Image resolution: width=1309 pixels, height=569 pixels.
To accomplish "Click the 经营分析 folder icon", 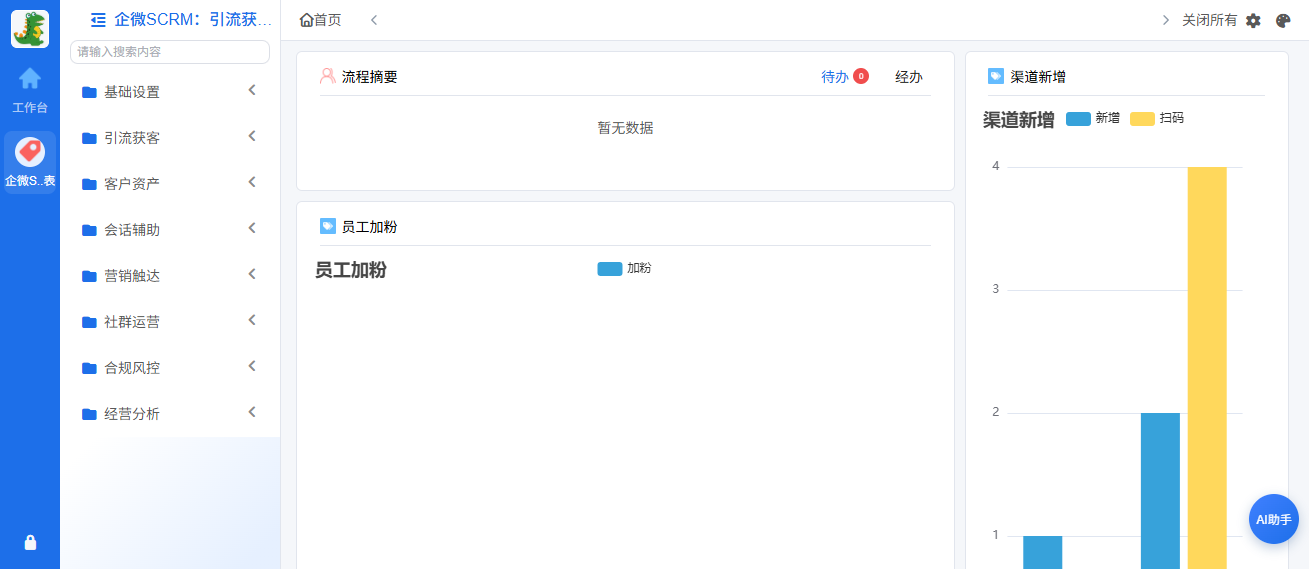I will click(x=89, y=414).
